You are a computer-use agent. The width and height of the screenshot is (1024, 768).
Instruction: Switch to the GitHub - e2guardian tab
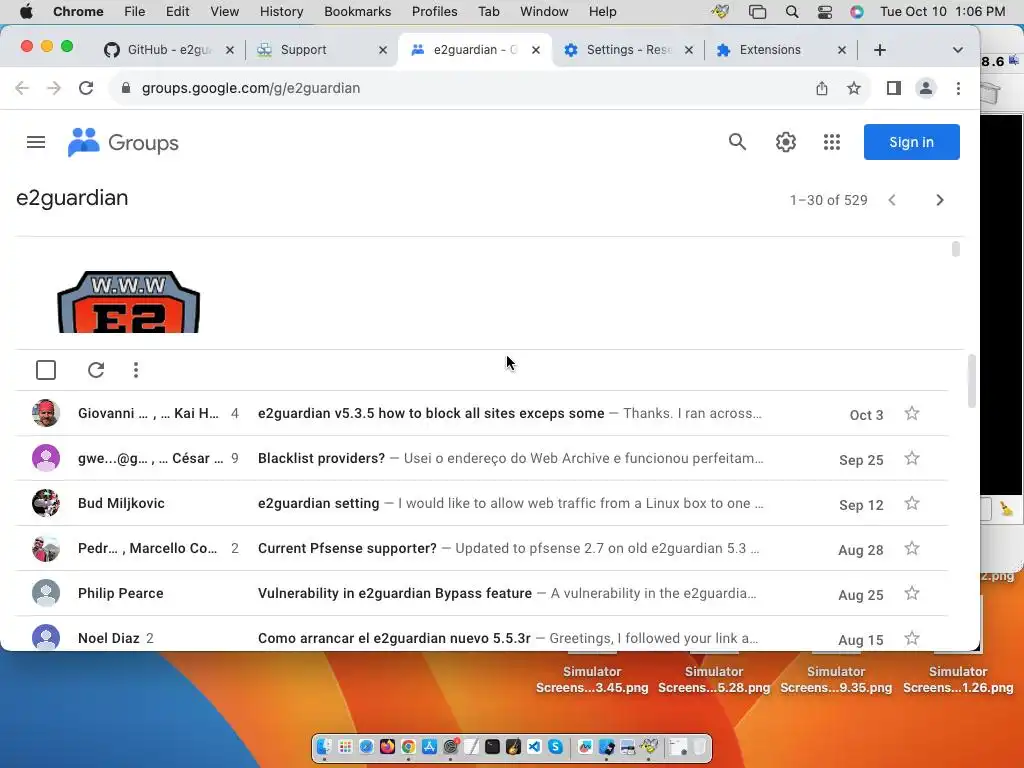click(x=168, y=50)
